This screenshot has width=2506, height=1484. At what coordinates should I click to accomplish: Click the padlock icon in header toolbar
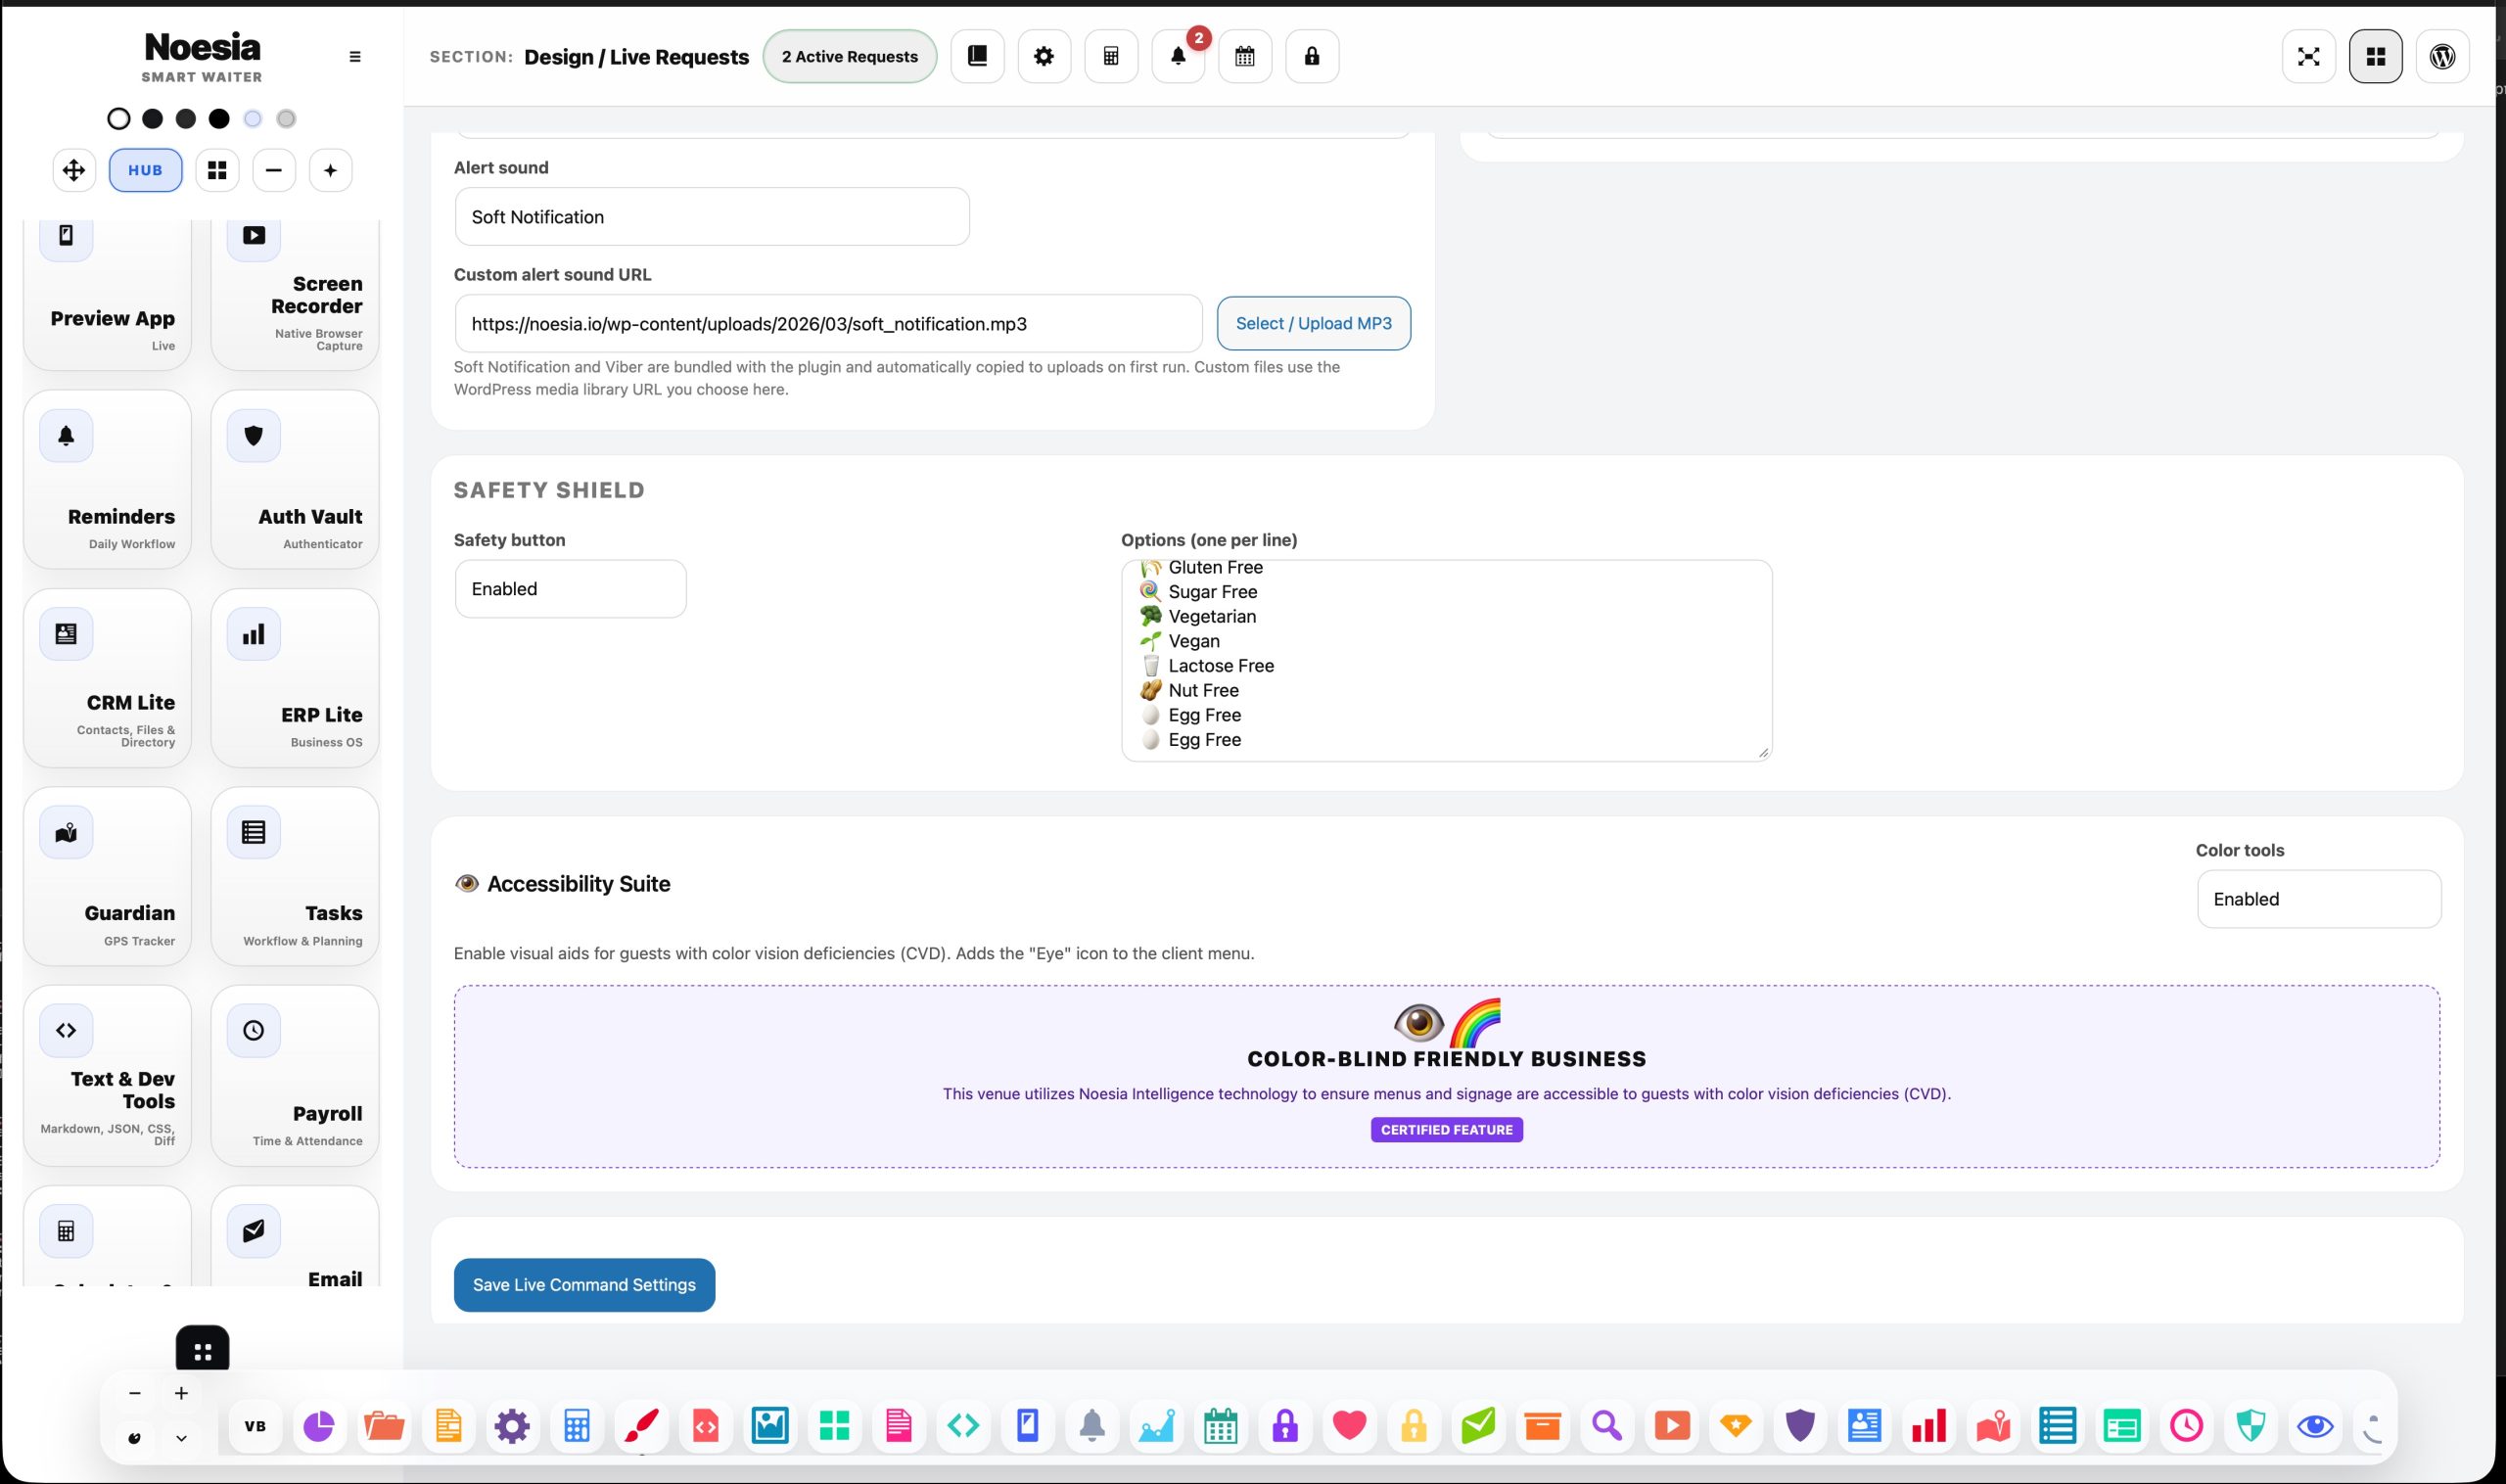click(1312, 56)
